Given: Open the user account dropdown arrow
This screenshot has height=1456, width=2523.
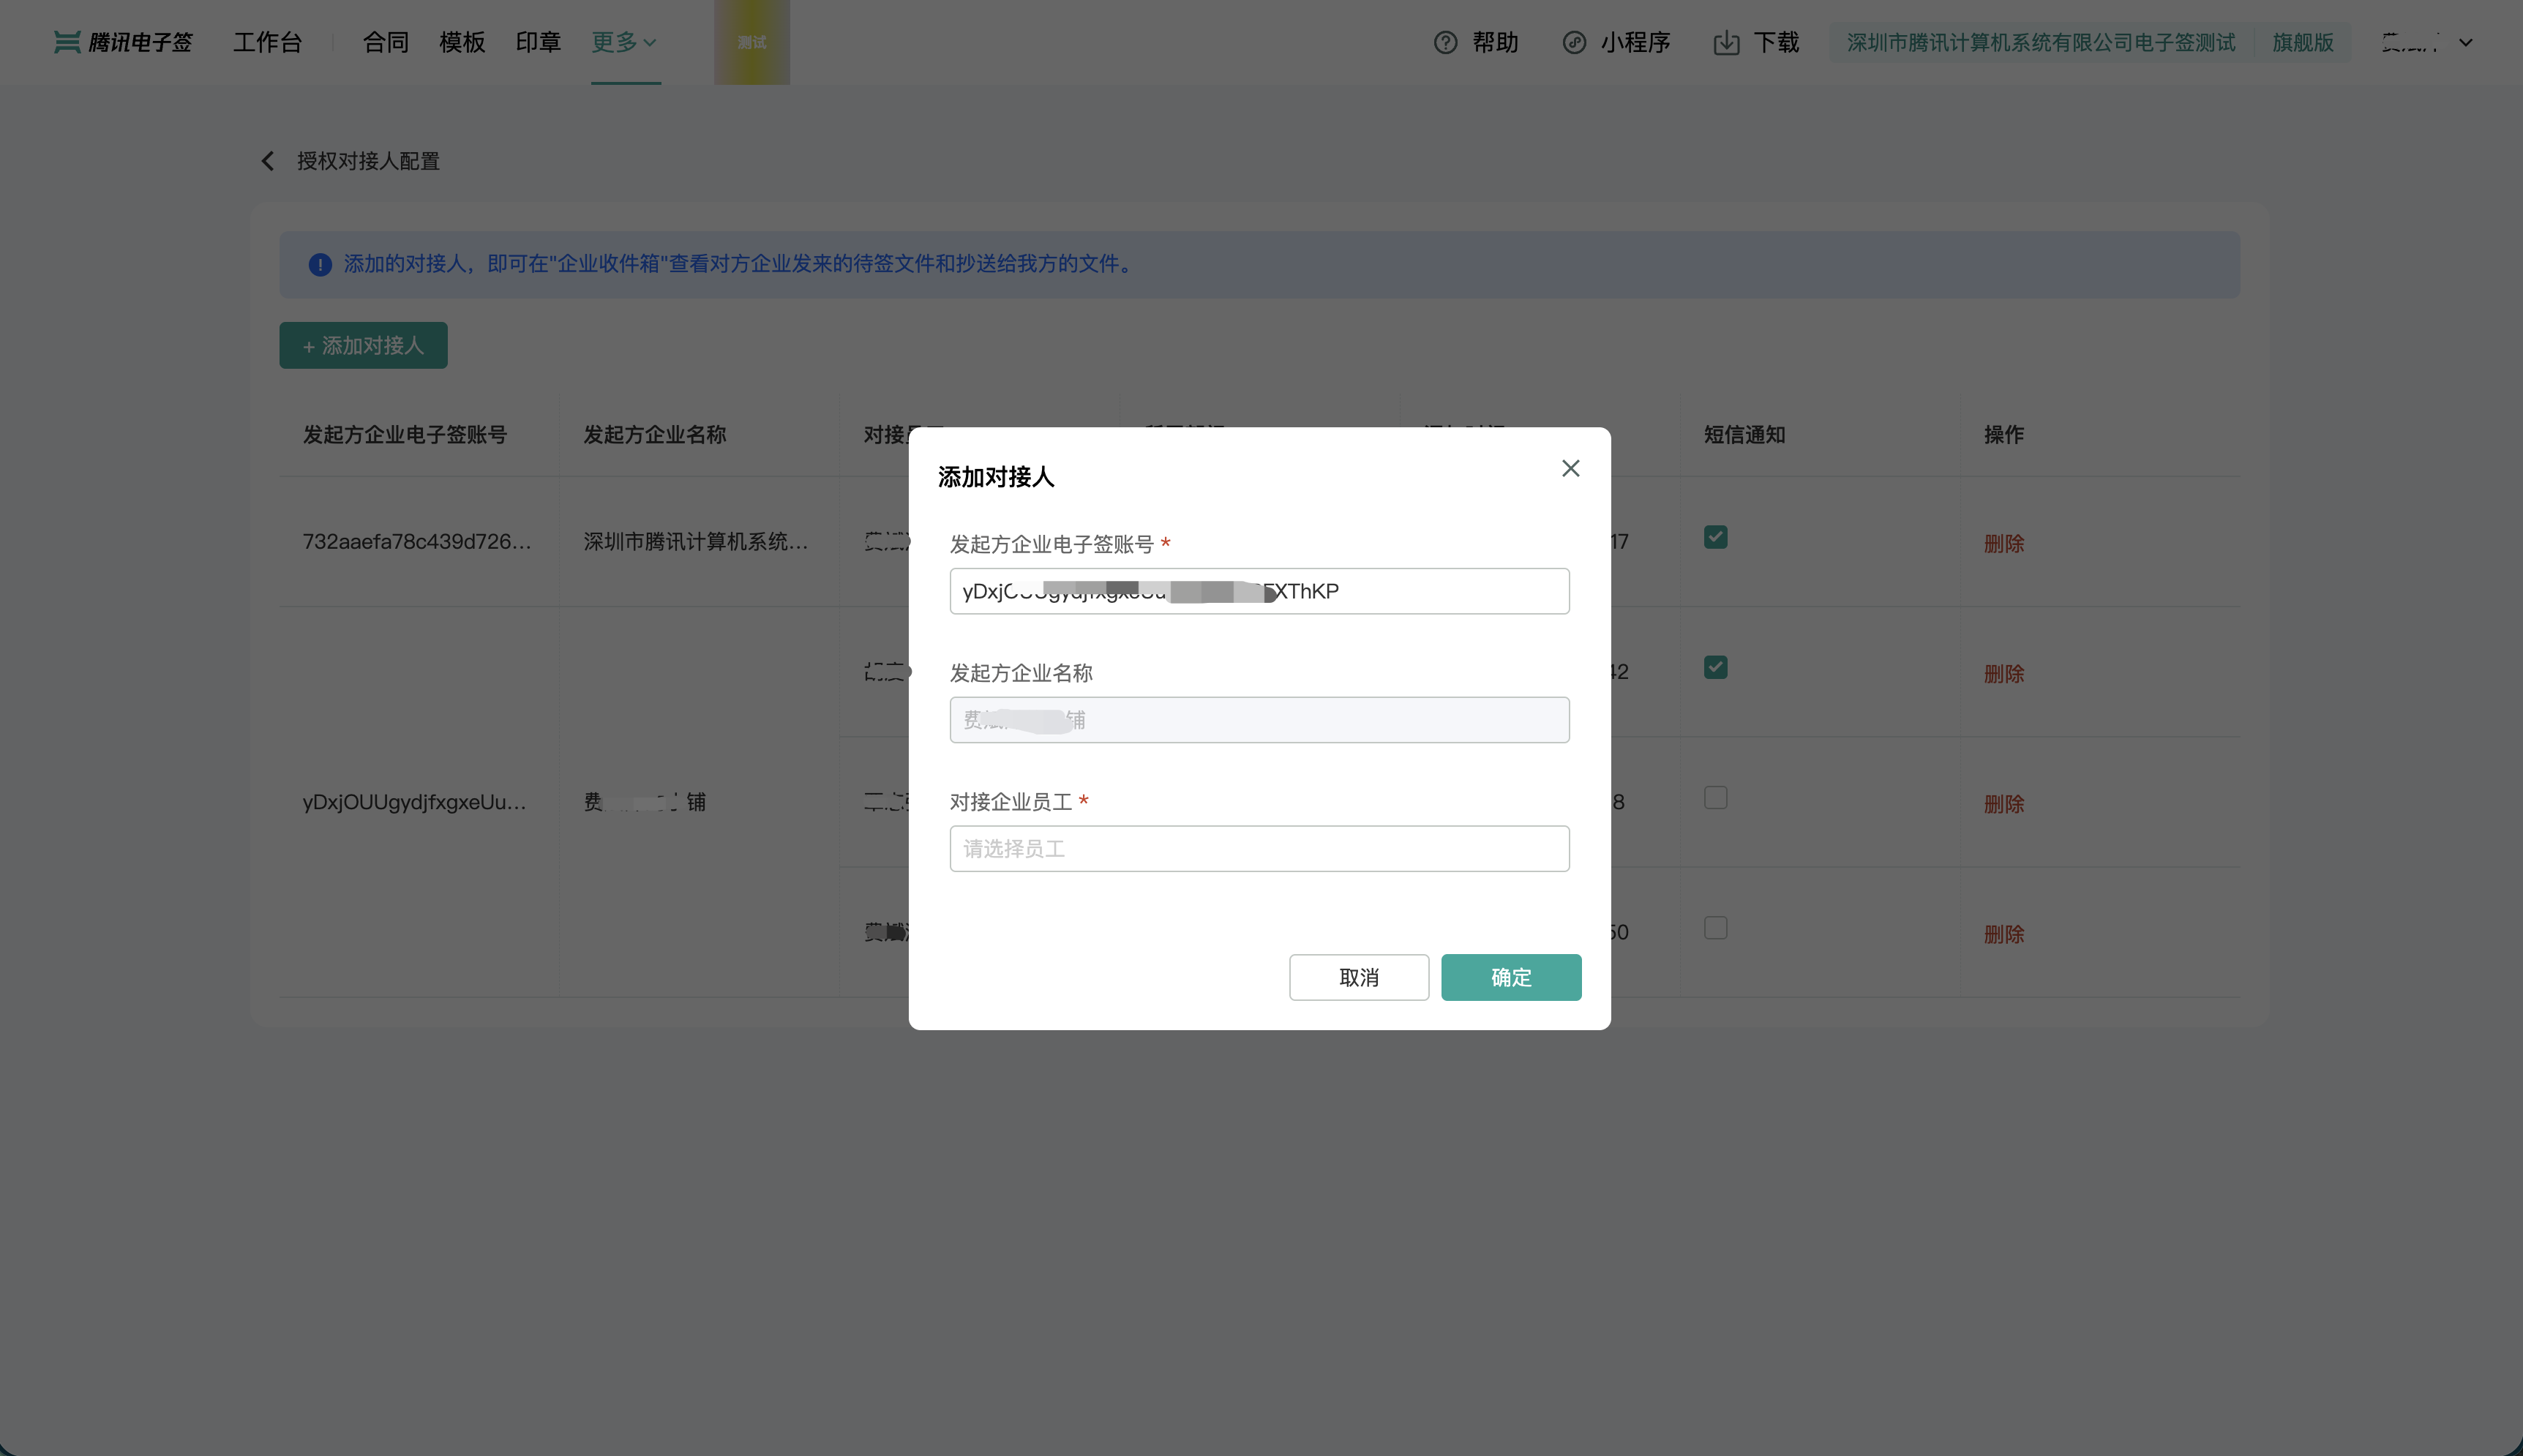Looking at the screenshot, I should click(x=2466, y=42).
